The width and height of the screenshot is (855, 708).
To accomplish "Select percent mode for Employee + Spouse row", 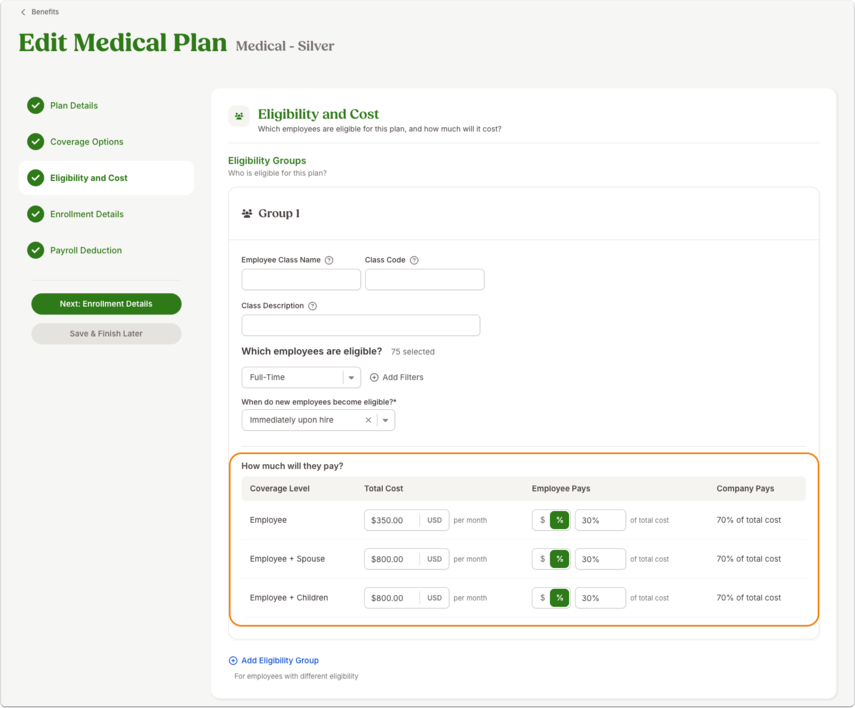I will click(x=559, y=559).
